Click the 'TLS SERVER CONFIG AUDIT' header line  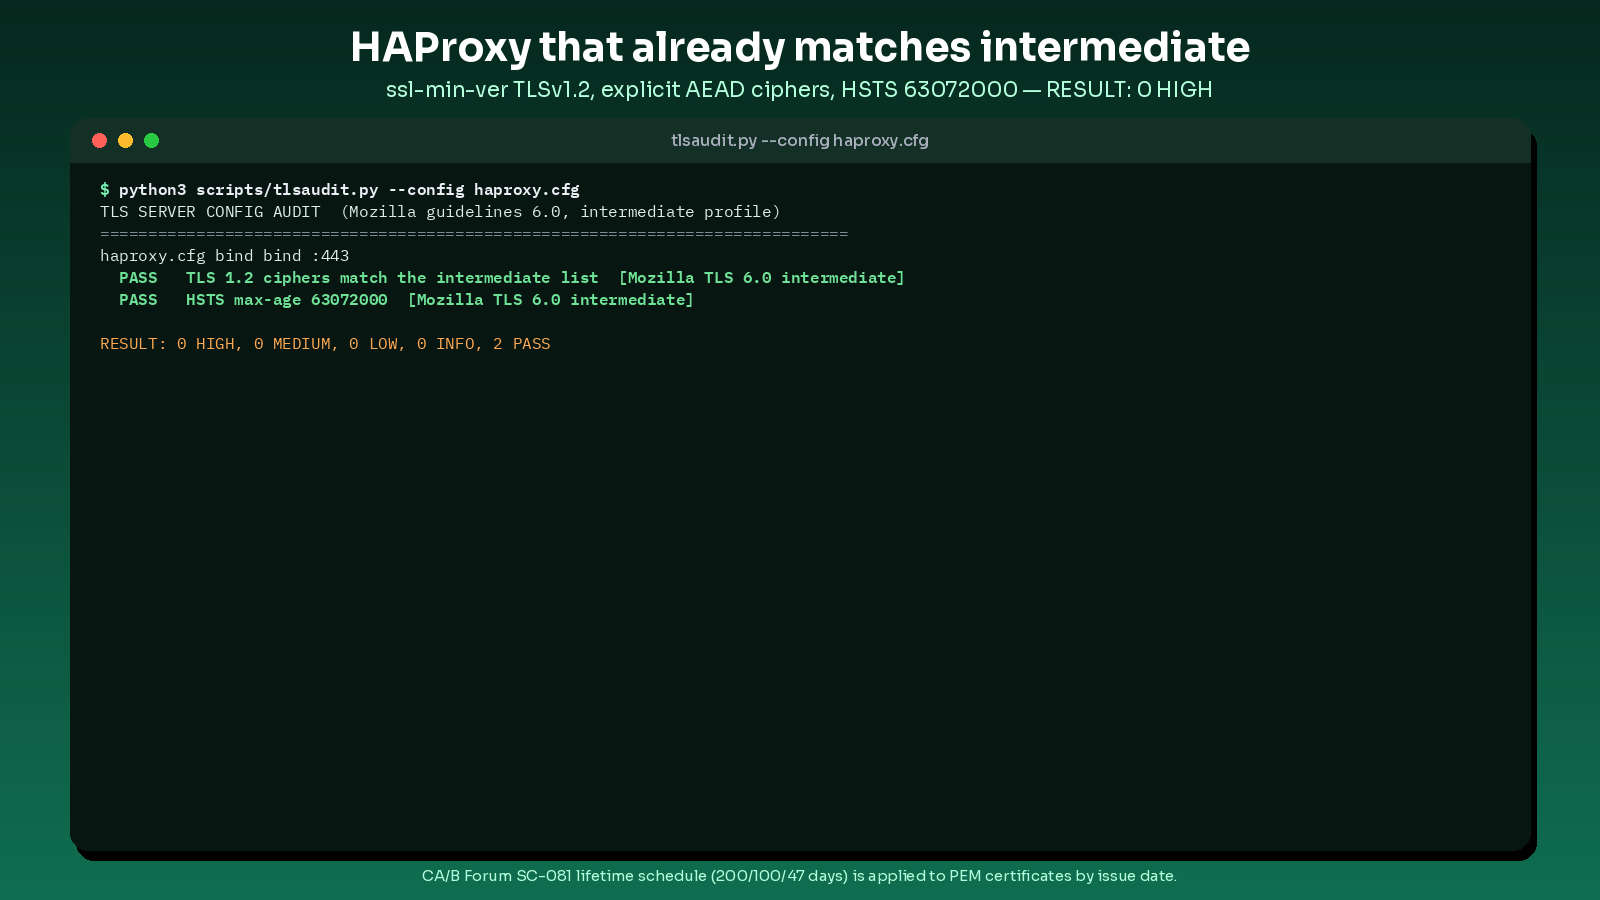pos(440,211)
